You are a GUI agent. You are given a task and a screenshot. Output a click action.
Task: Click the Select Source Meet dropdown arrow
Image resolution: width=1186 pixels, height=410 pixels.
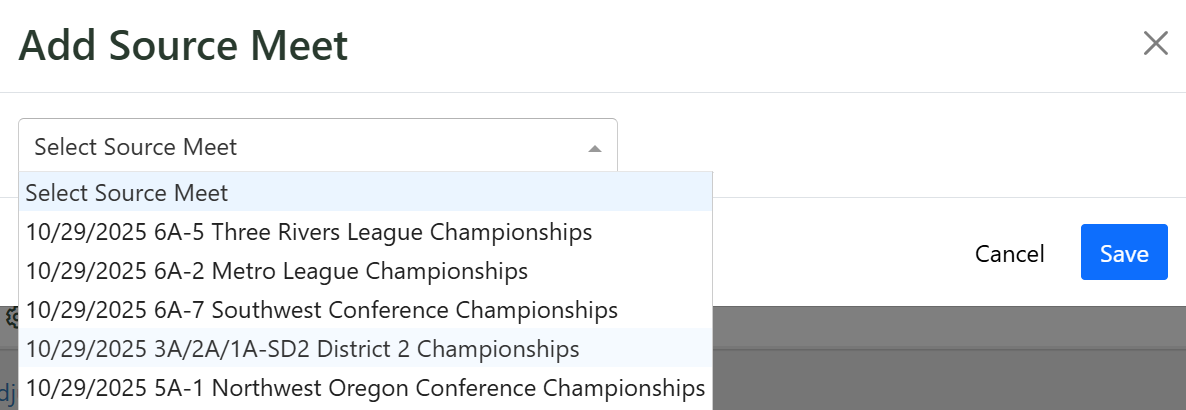pos(595,148)
